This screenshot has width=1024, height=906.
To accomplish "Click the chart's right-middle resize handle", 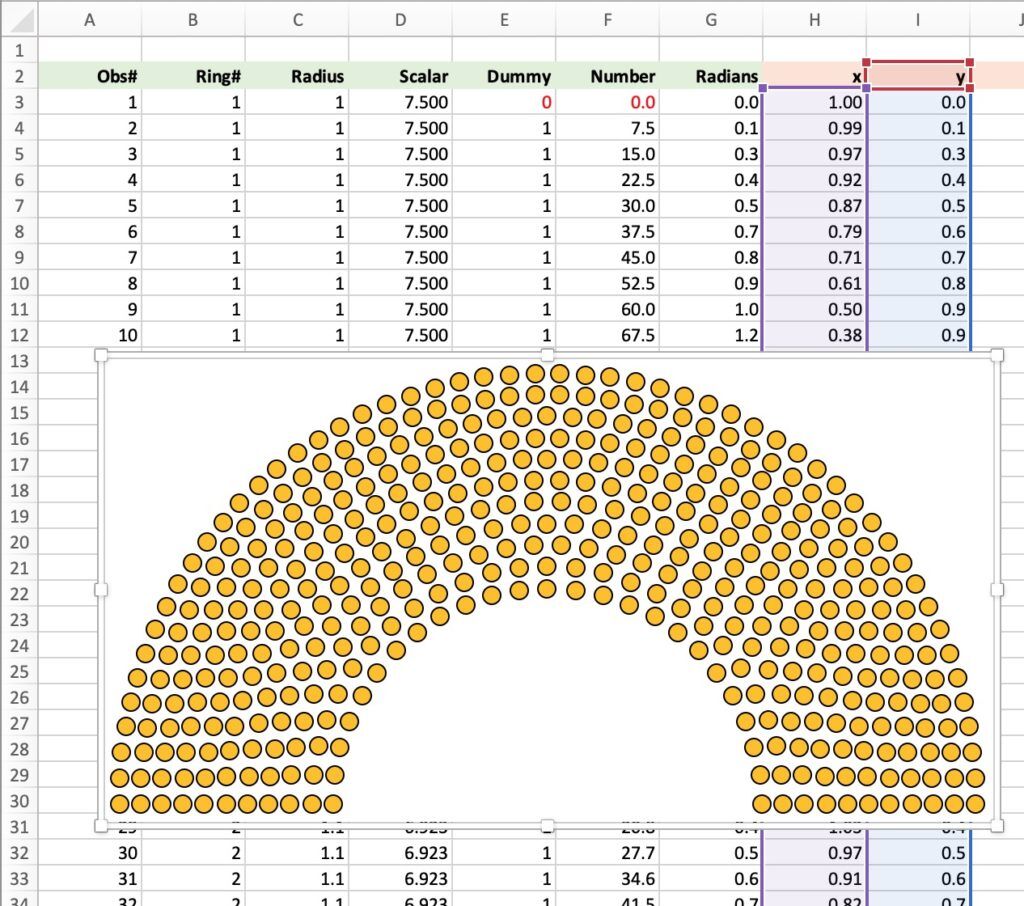I will click(x=997, y=590).
